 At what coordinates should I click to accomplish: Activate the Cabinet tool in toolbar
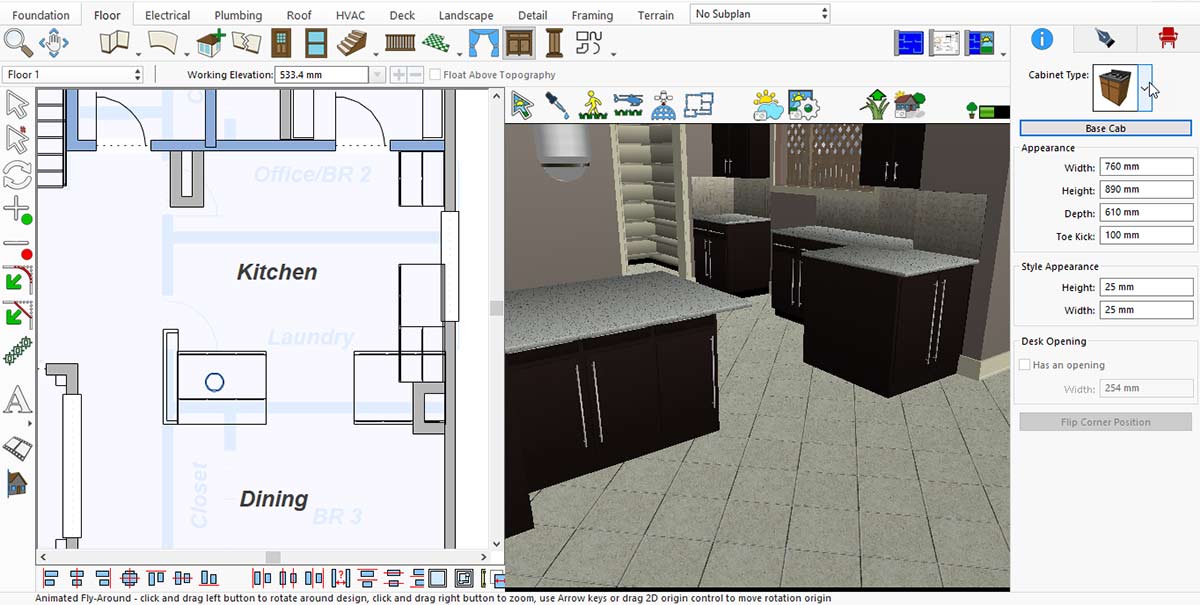point(518,43)
